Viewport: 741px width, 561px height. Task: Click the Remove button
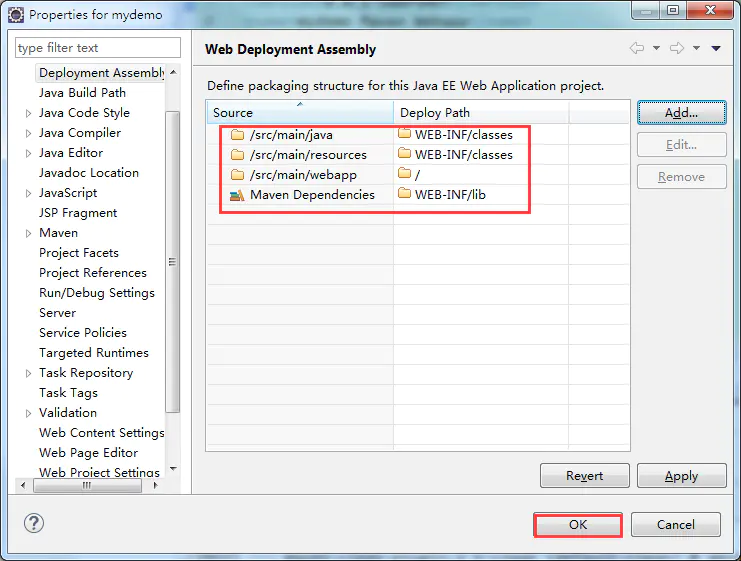[x=681, y=177]
